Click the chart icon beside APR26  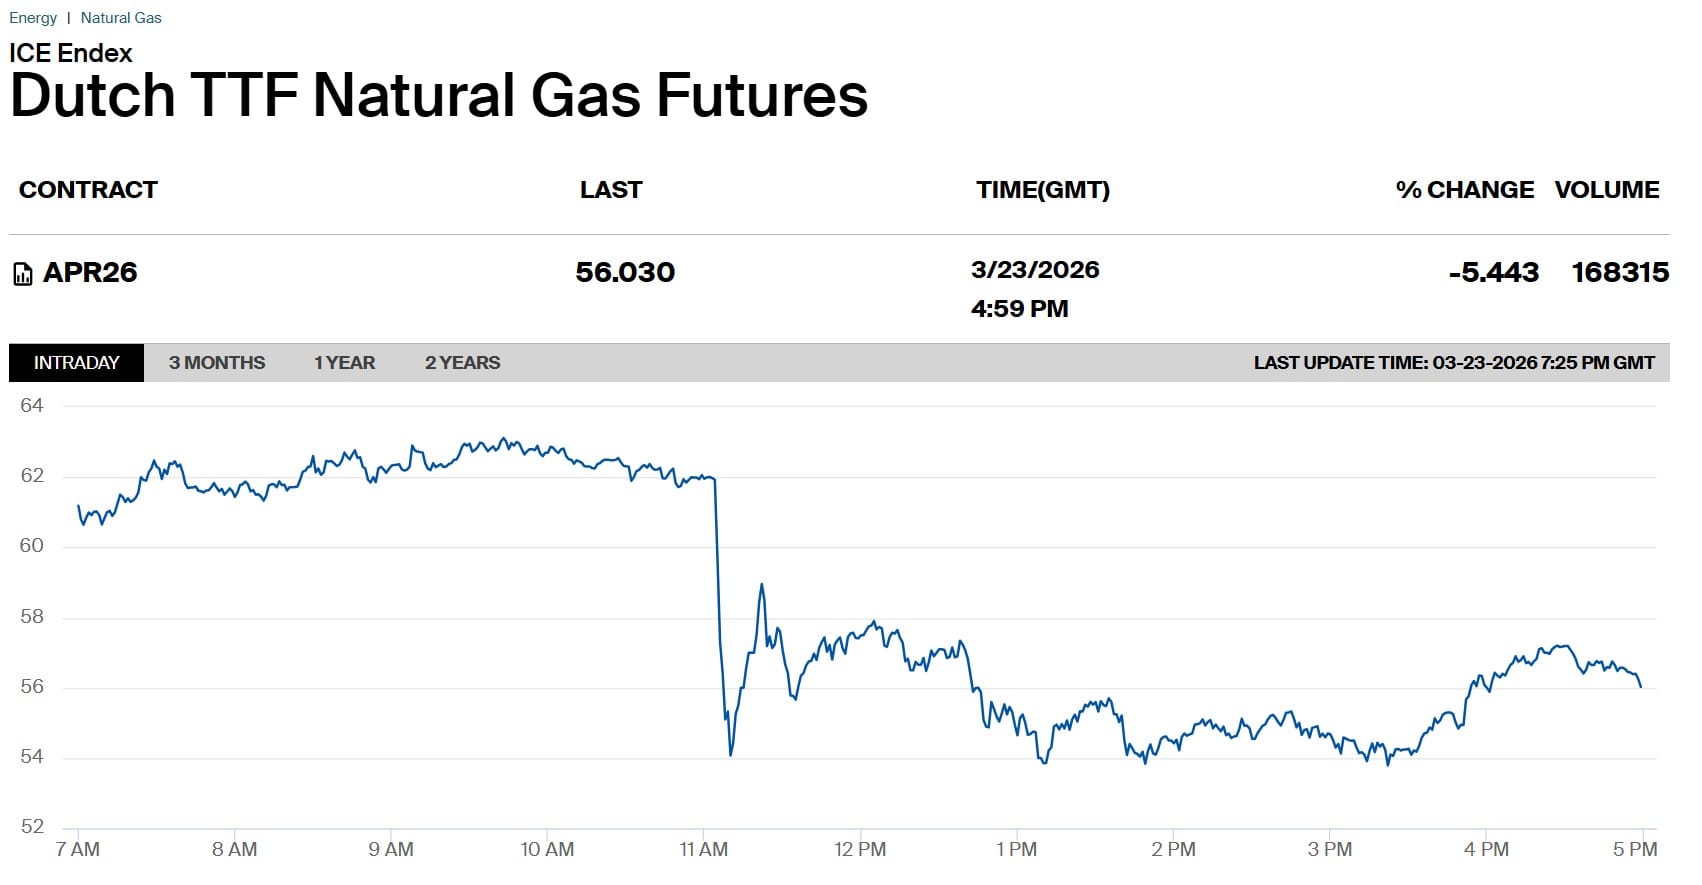click(x=22, y=274)
